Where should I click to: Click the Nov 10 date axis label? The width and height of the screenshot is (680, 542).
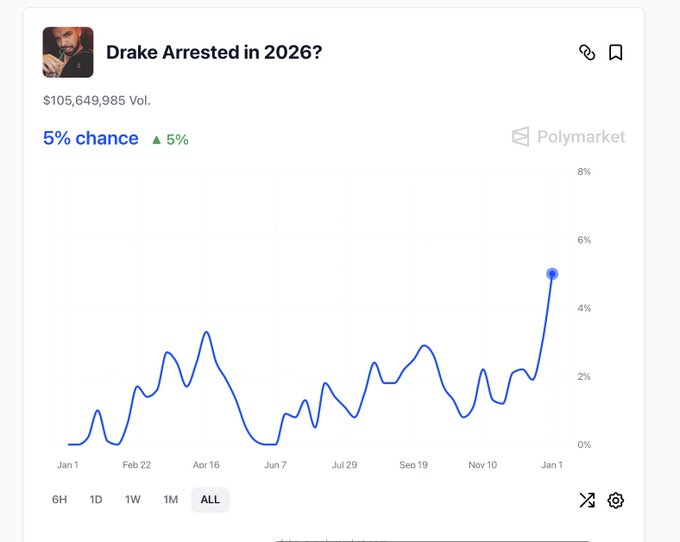click(x=483, y=465)
